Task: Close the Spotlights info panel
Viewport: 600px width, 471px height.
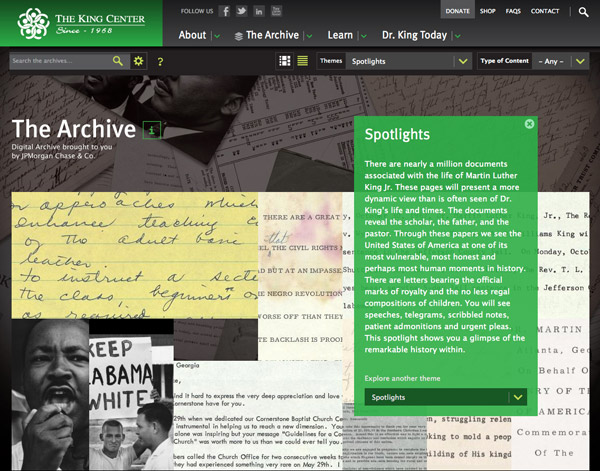Action: click(529, 124)
